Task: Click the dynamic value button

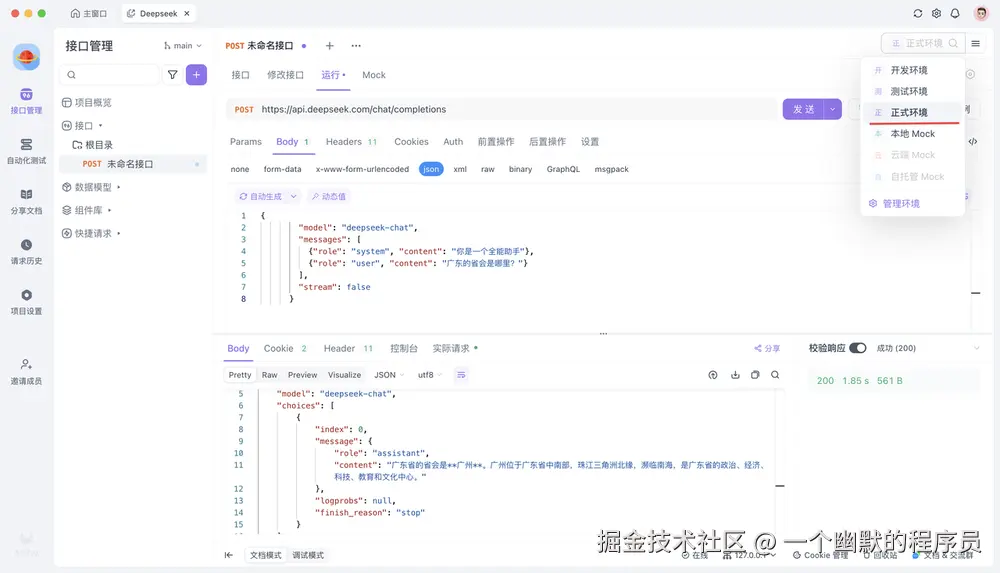Action: tap(328, 197)
